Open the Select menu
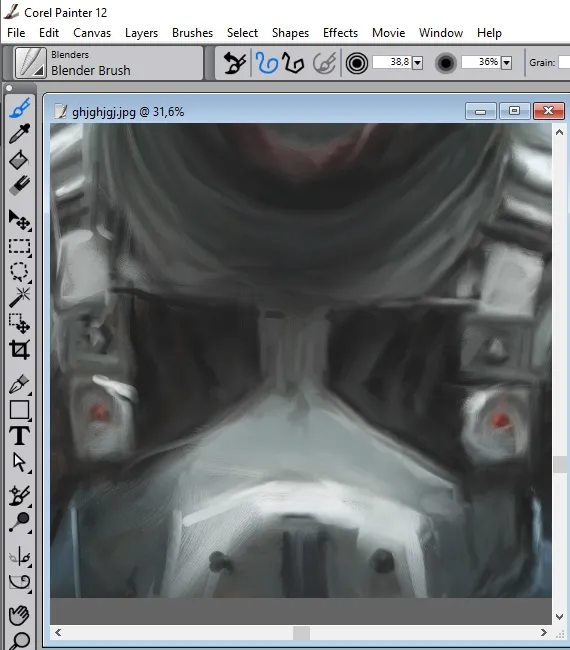 [x=242, y=33]
